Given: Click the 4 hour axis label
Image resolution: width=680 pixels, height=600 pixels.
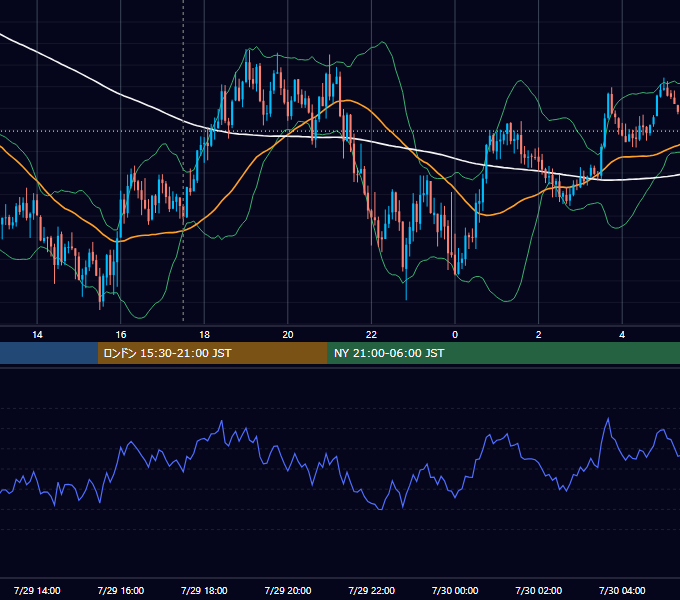Looking at the screenshot, I should point(622,335).
